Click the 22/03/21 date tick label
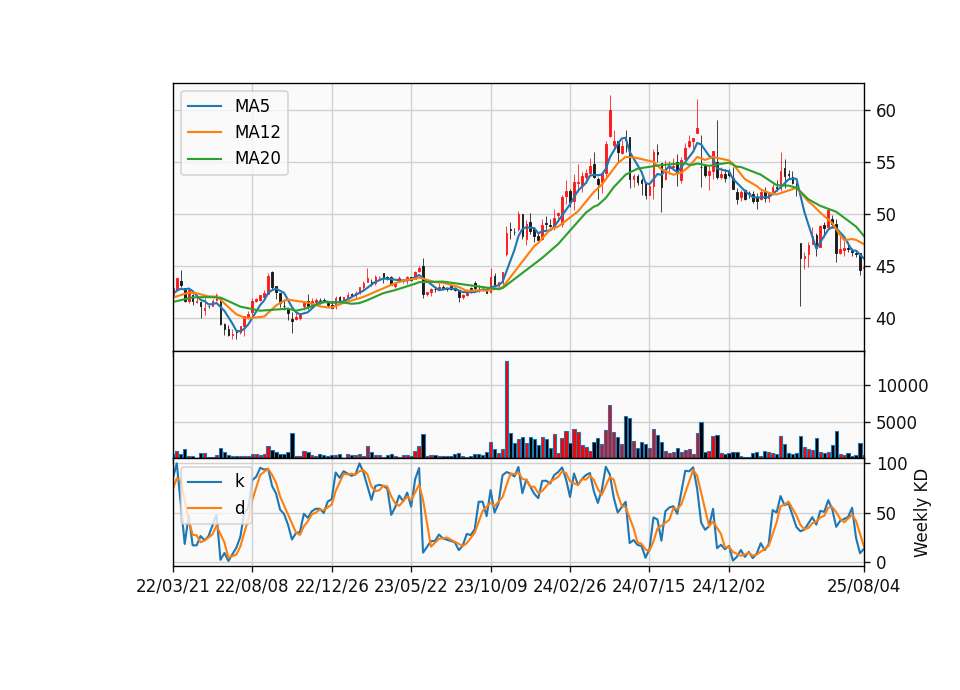The image size is (960, 690). pyautogui.click(x=173, y=586)
